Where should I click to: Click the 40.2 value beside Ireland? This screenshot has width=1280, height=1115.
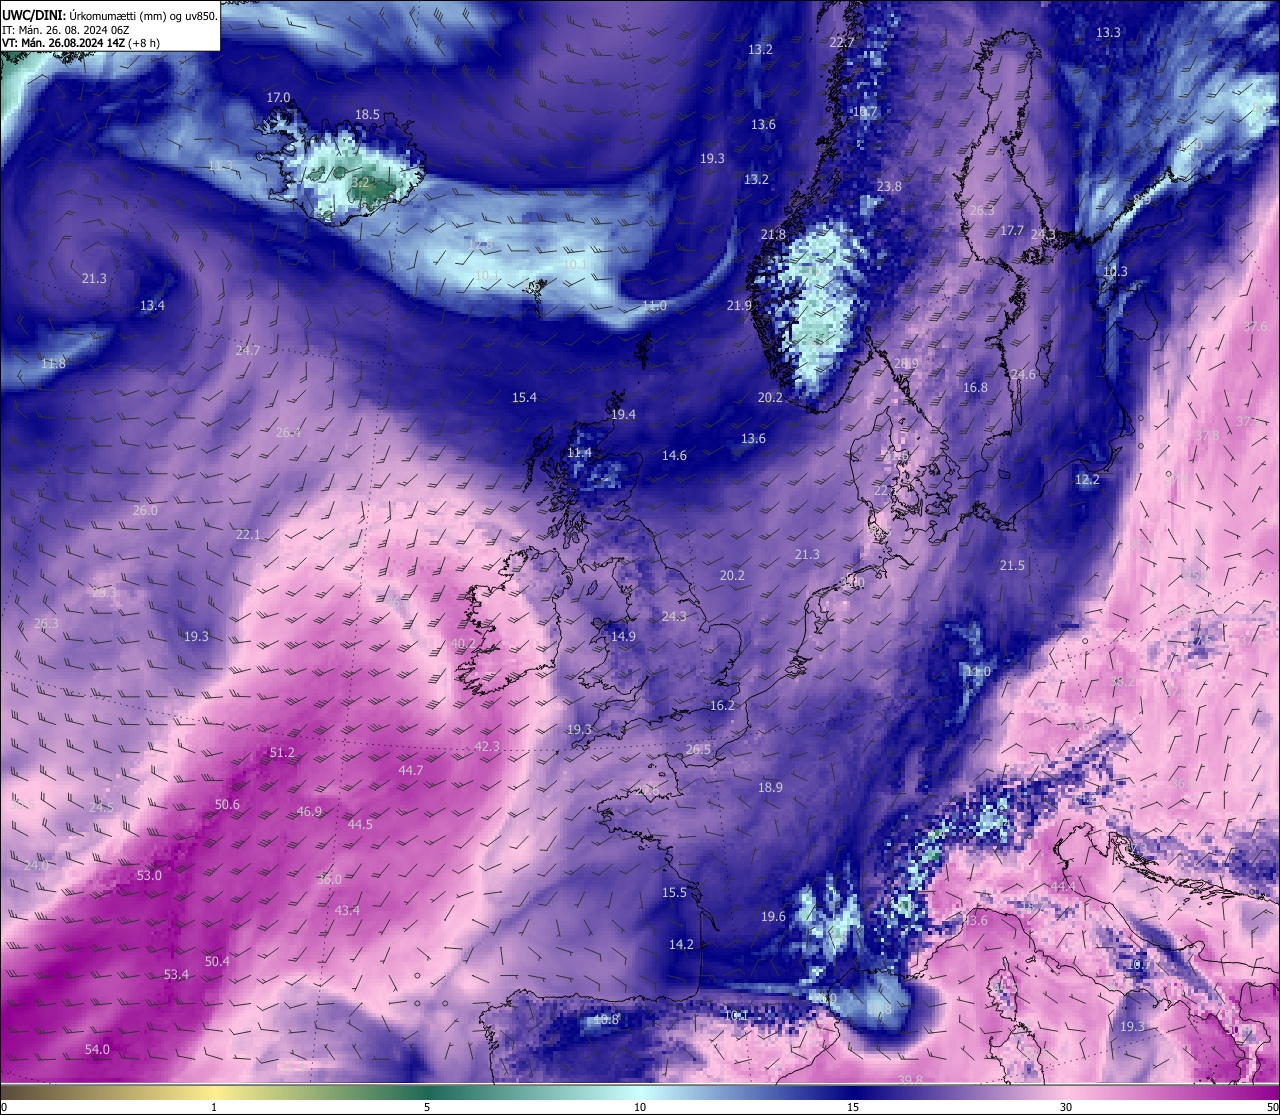coord(463,643)
